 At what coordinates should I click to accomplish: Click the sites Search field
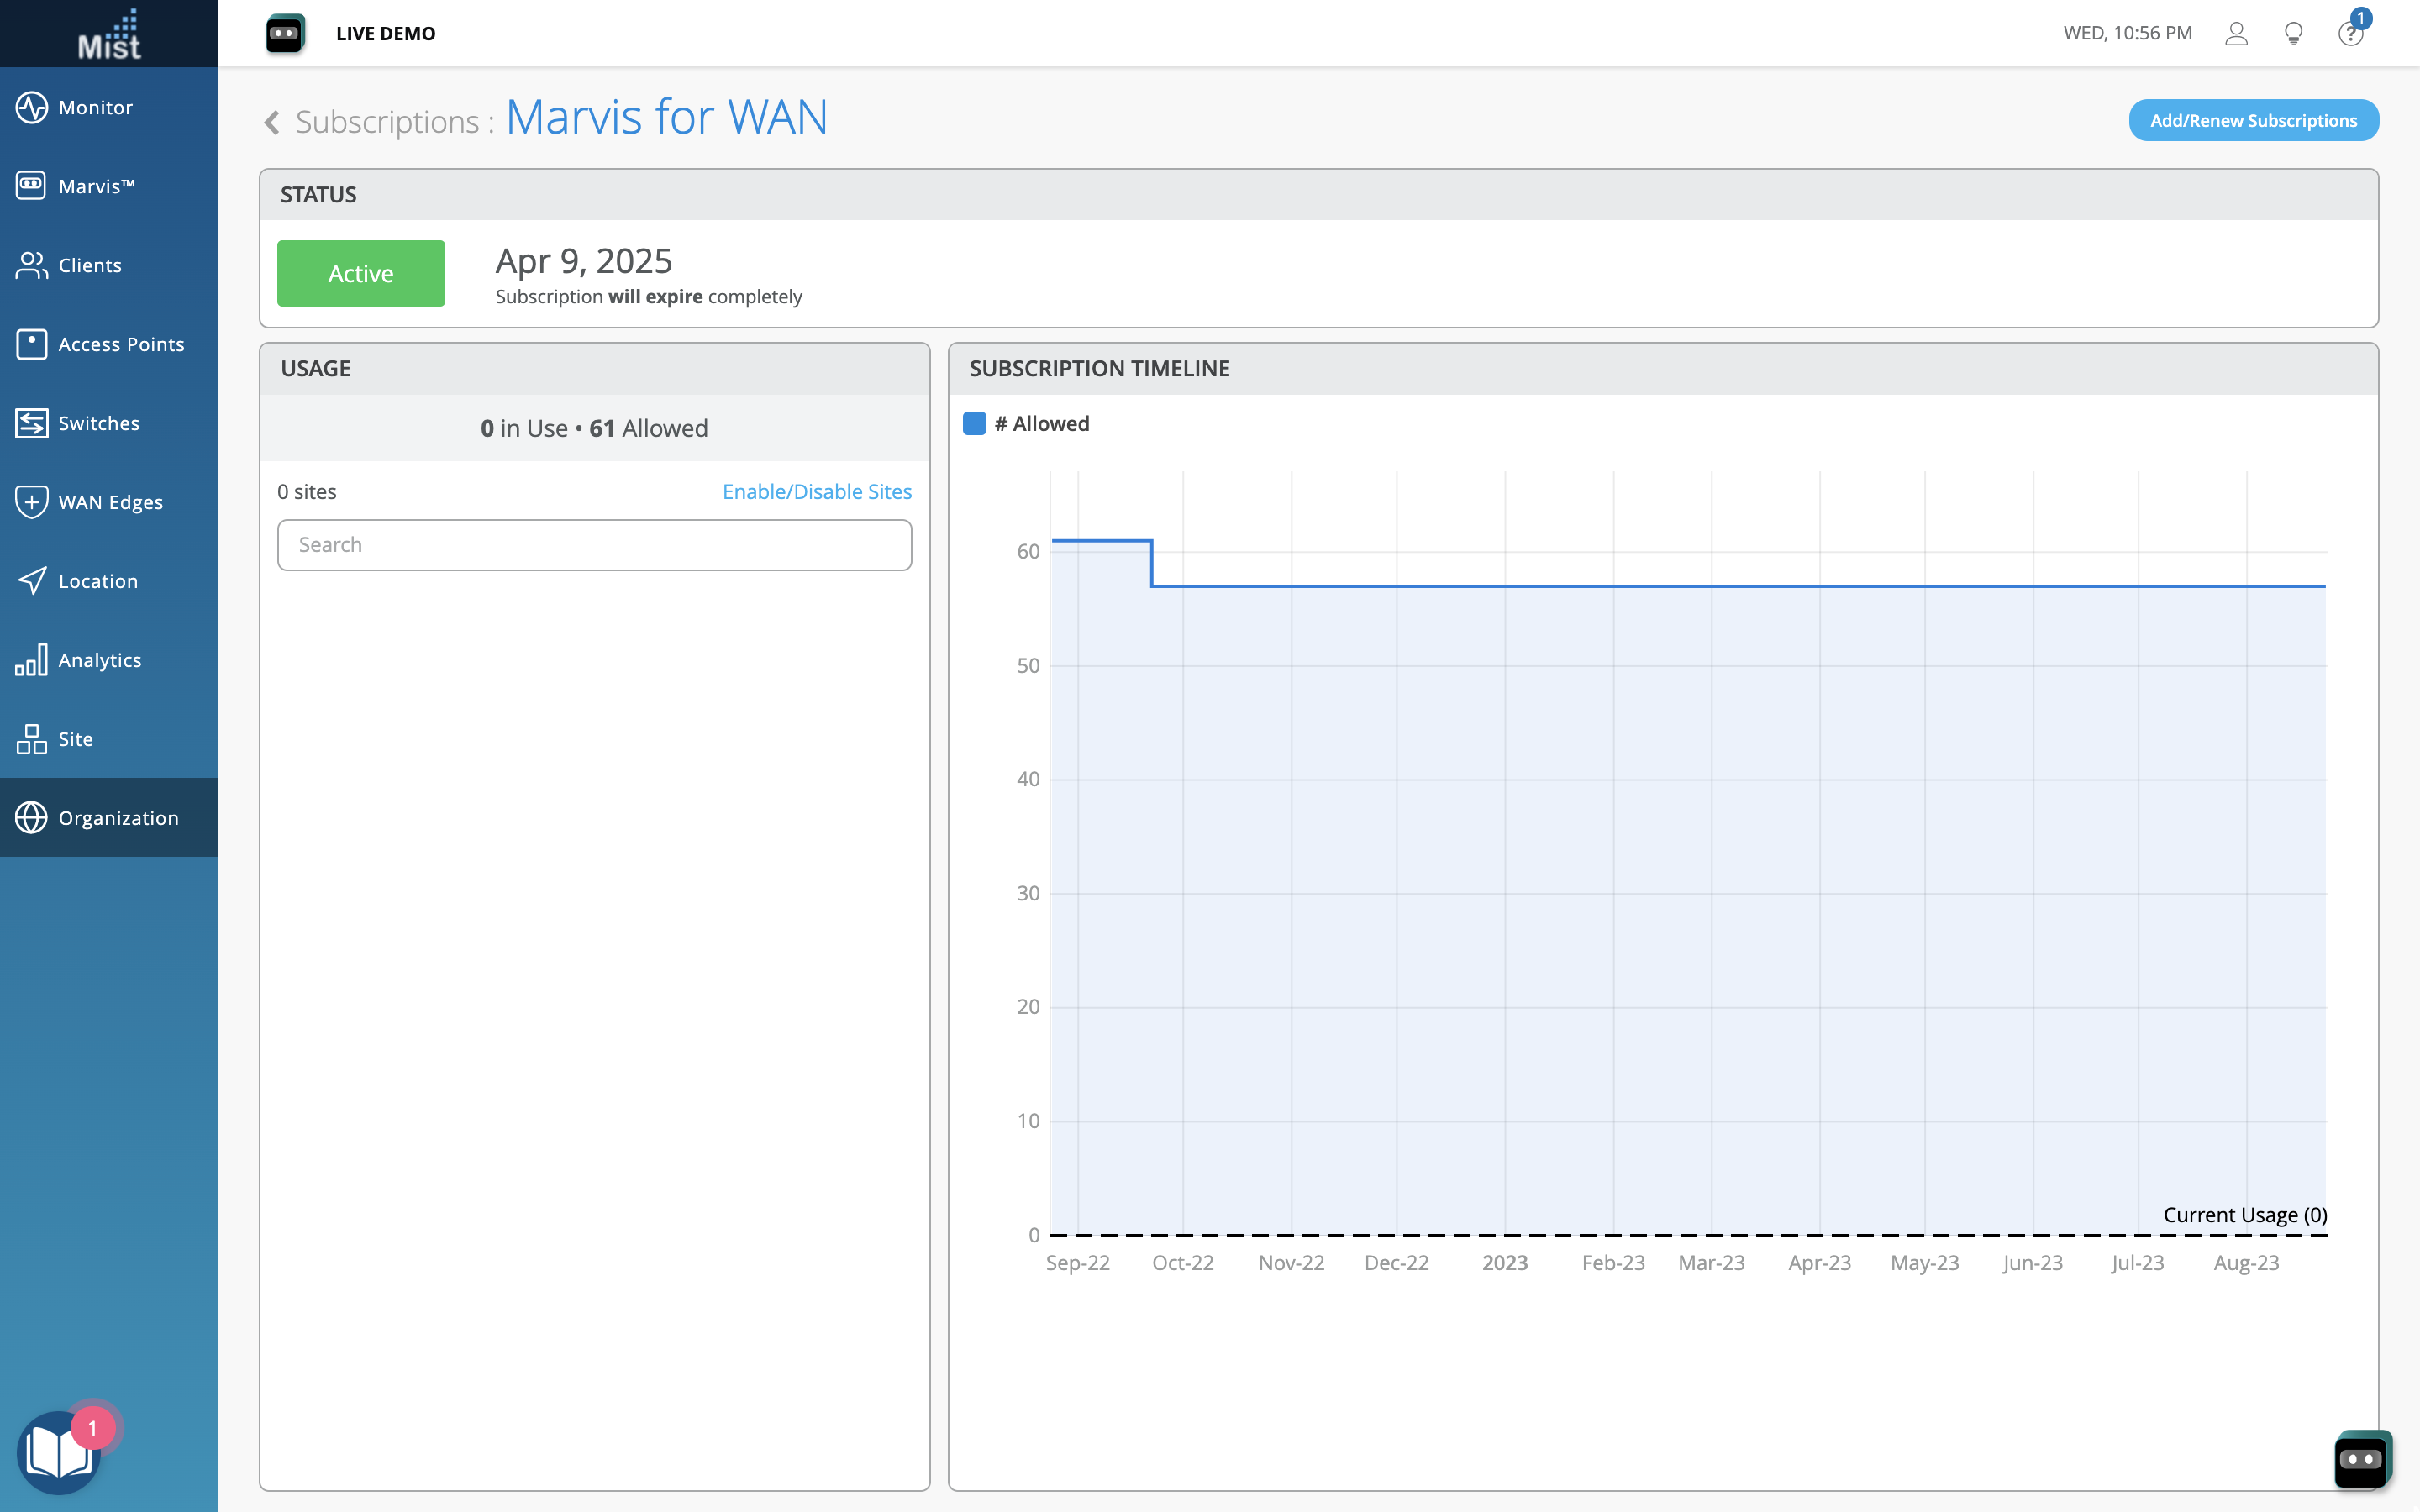pyautogui.click(x=594, y=545)
